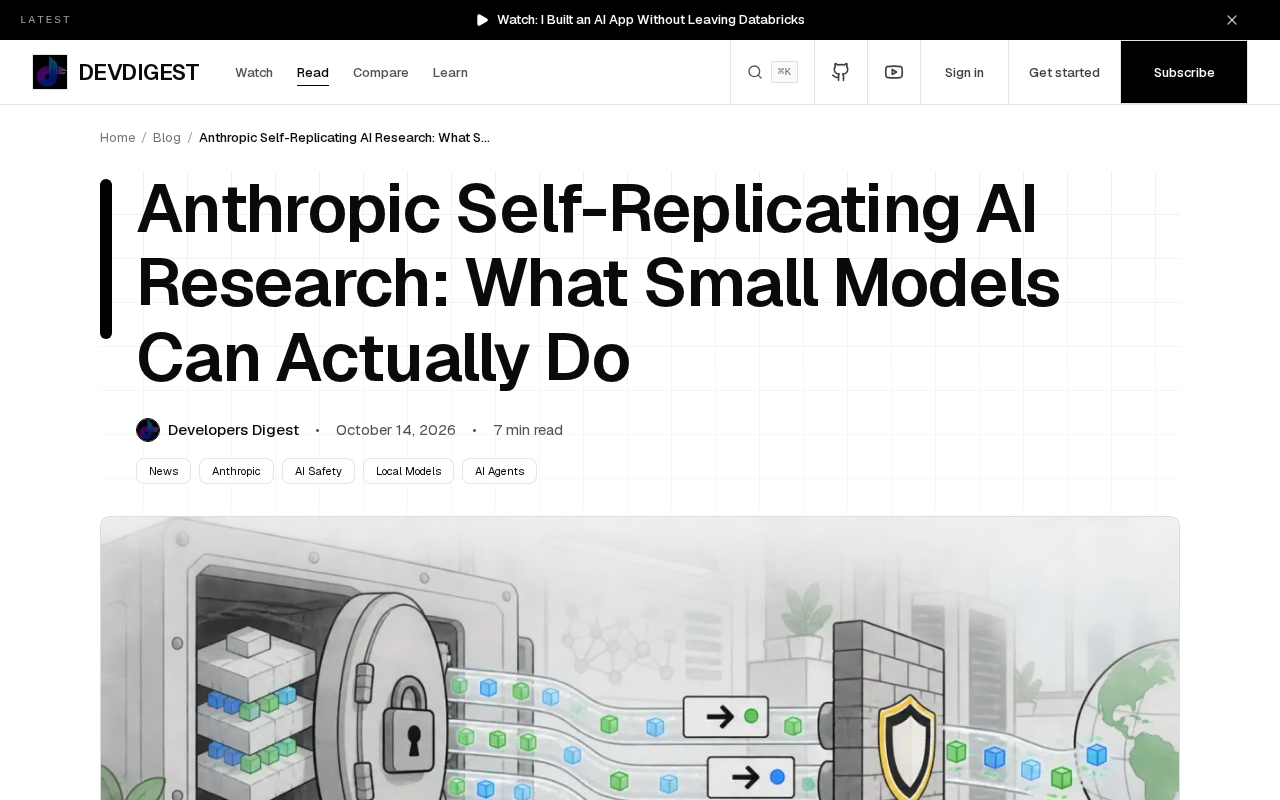Click the DEVDIGEST site title

pos(139,72)
